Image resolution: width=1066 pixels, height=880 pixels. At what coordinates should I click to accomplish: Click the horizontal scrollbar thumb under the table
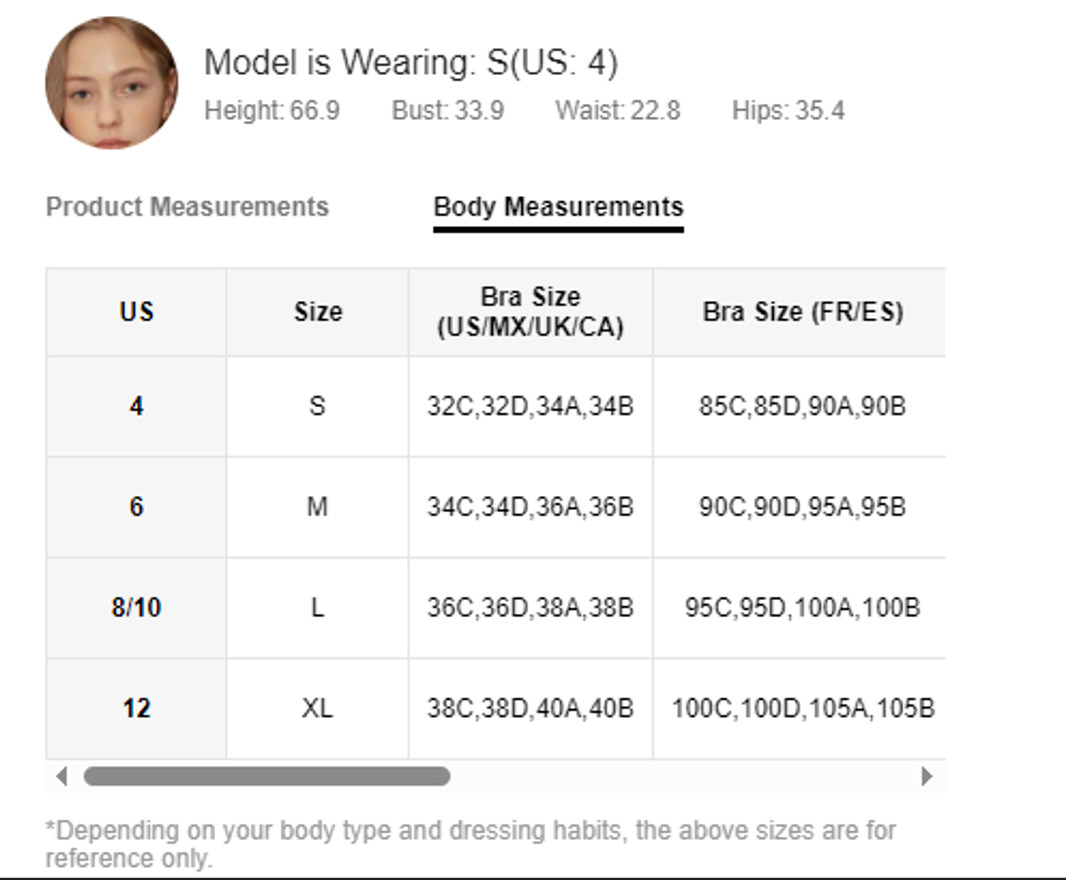tap(266, 776)
